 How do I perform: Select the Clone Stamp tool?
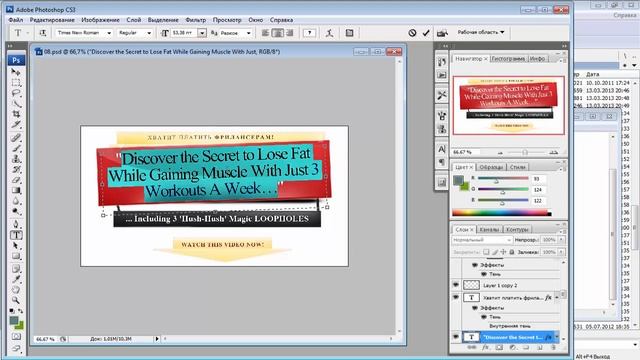coord(16,159)
